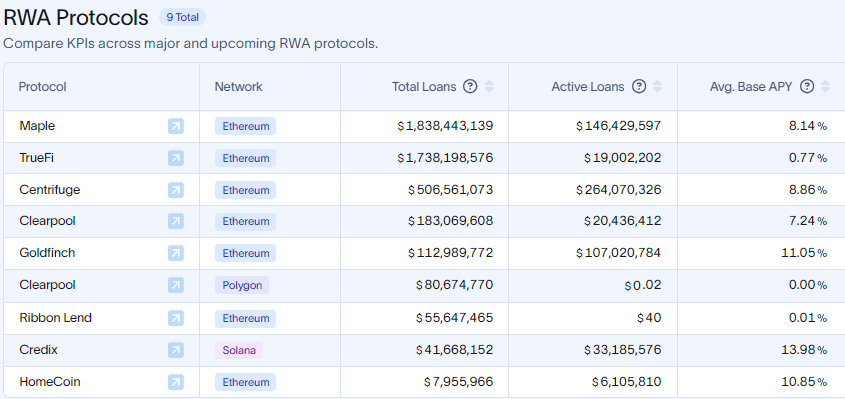Click HomeCoin active loans $6,105,810
The width and height of the screenshot is (845, 399).
pos(627,382)
